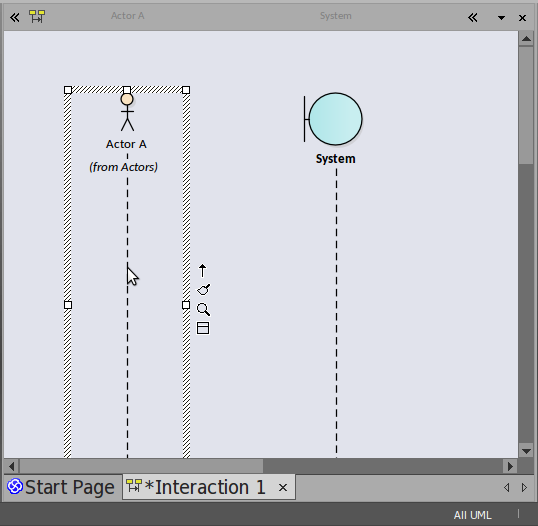Click the magnifier find icon beside Actor A

point(203,309)
